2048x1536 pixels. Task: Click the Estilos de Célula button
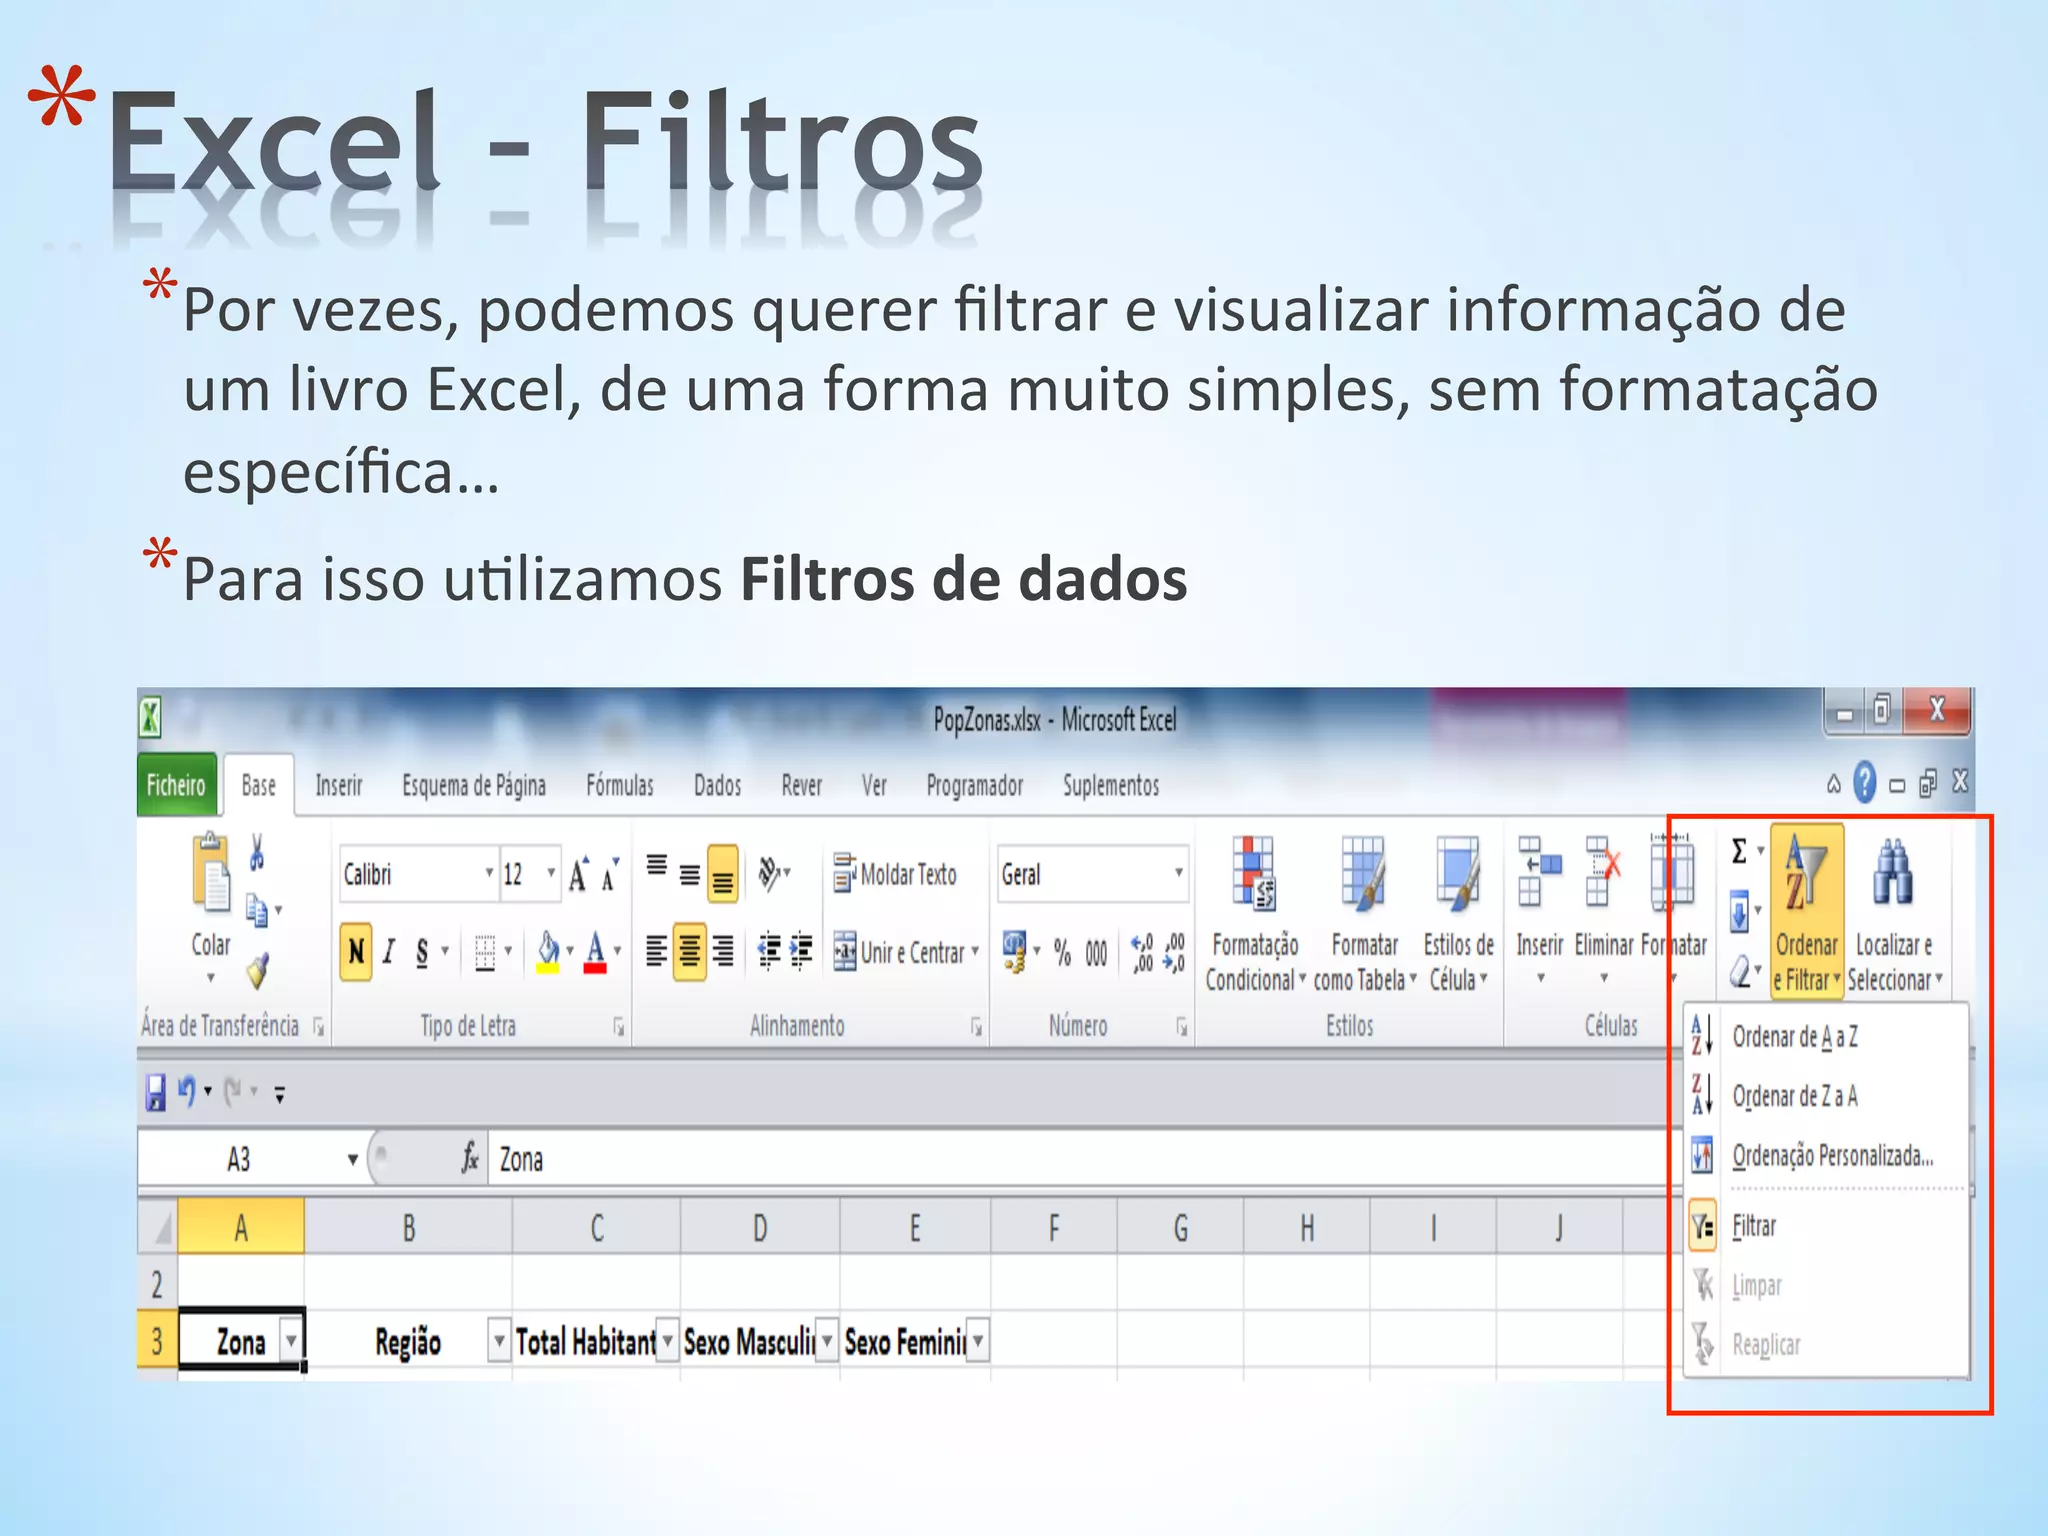[x=1458, y=913]
